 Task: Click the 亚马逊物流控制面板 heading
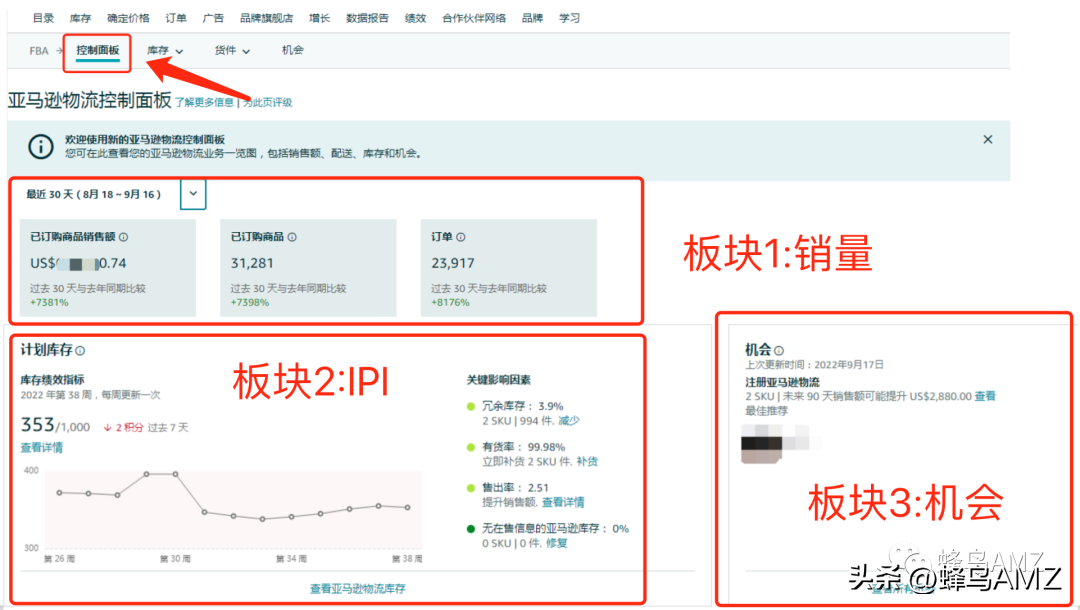pos(90,100)
